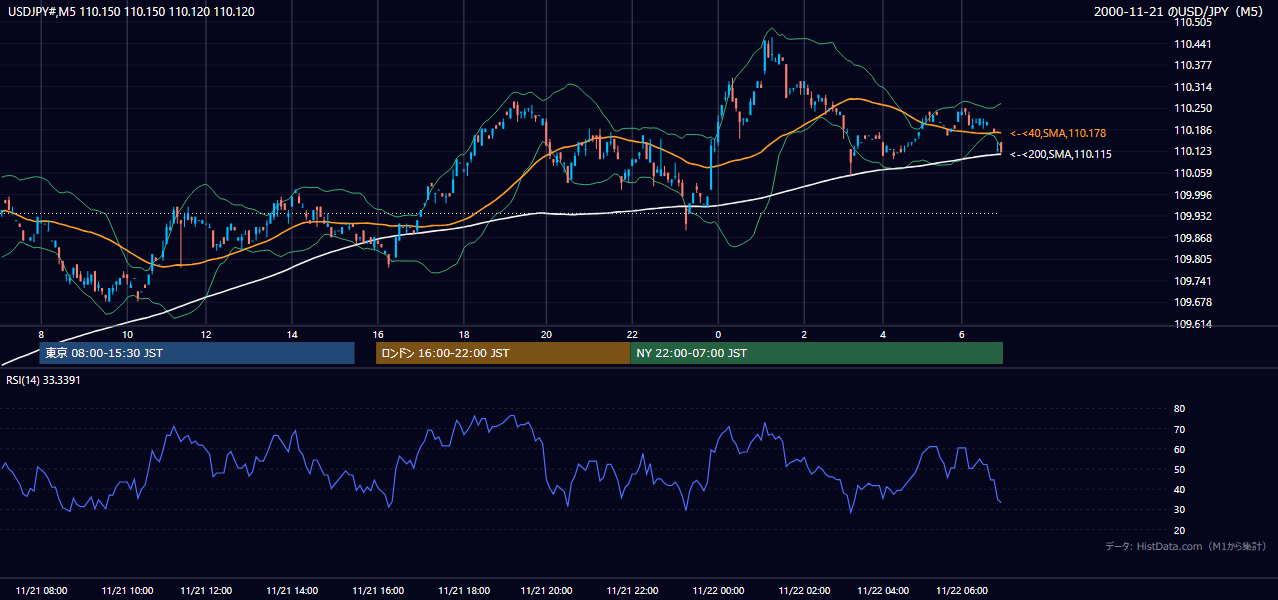Click RSI scale level 40
The width and height of the screenshot is (1278, 600).
(x=1179, y=489)
